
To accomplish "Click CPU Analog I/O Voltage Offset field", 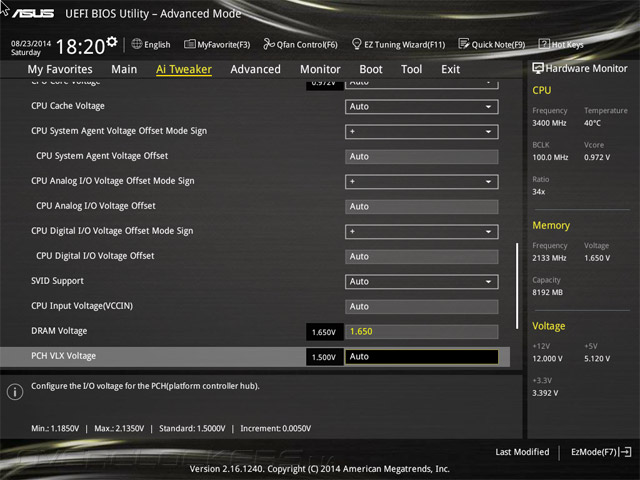I will pyautogui.click(x=422, y=207).
